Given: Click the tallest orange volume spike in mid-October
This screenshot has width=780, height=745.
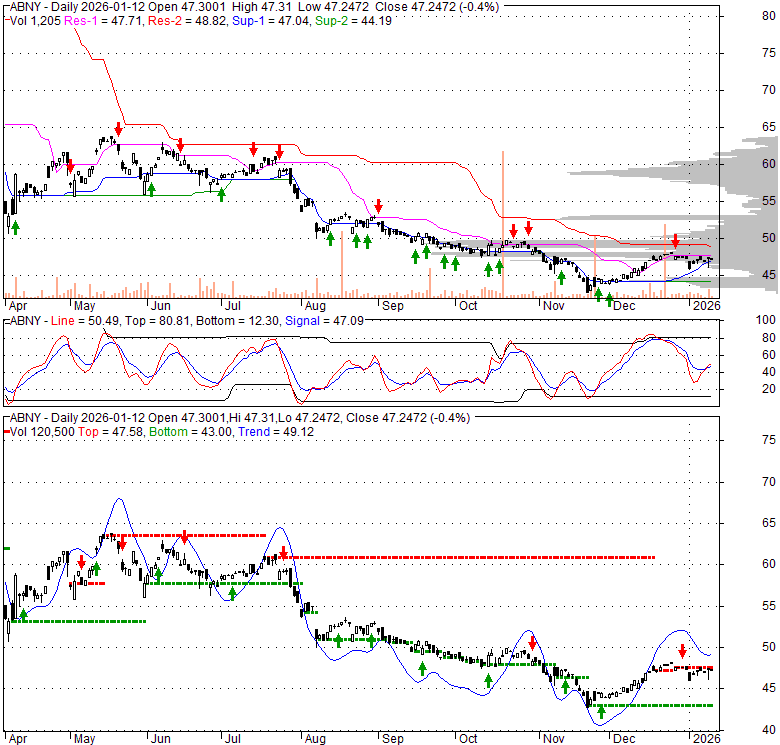Looking at the screenshot, I should [503, 224].
